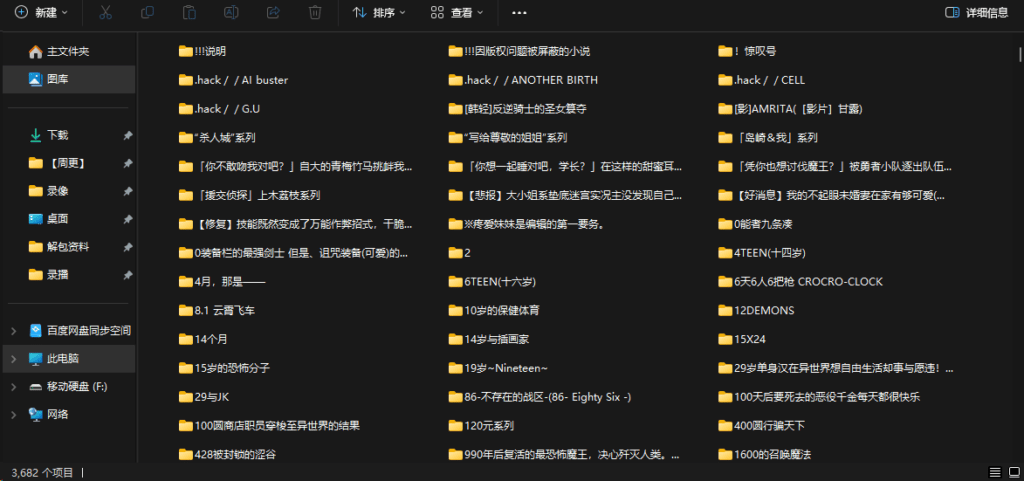Click the Cut scissors icon in toolbar
1024x481 pixels.
(106, 13)
